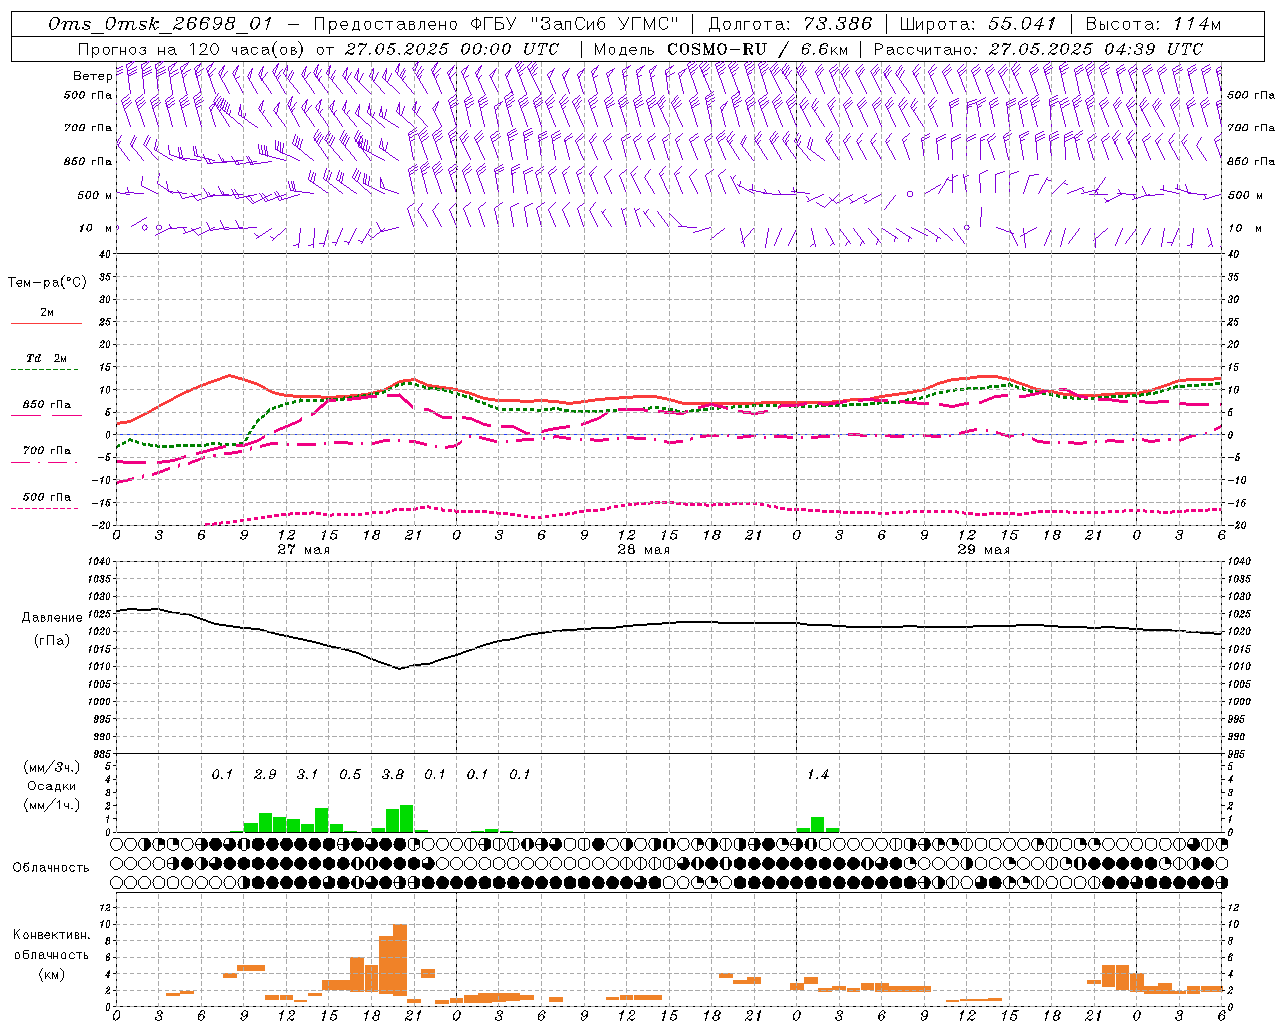Click the 1.4 precipitation total

coord(818,775)
